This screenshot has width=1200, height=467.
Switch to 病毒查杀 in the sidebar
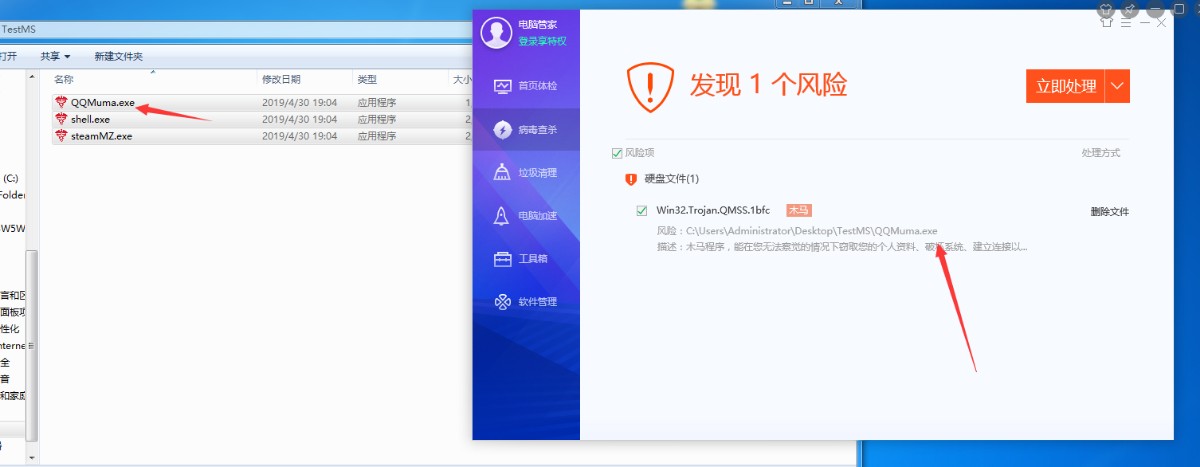[526, 130]
